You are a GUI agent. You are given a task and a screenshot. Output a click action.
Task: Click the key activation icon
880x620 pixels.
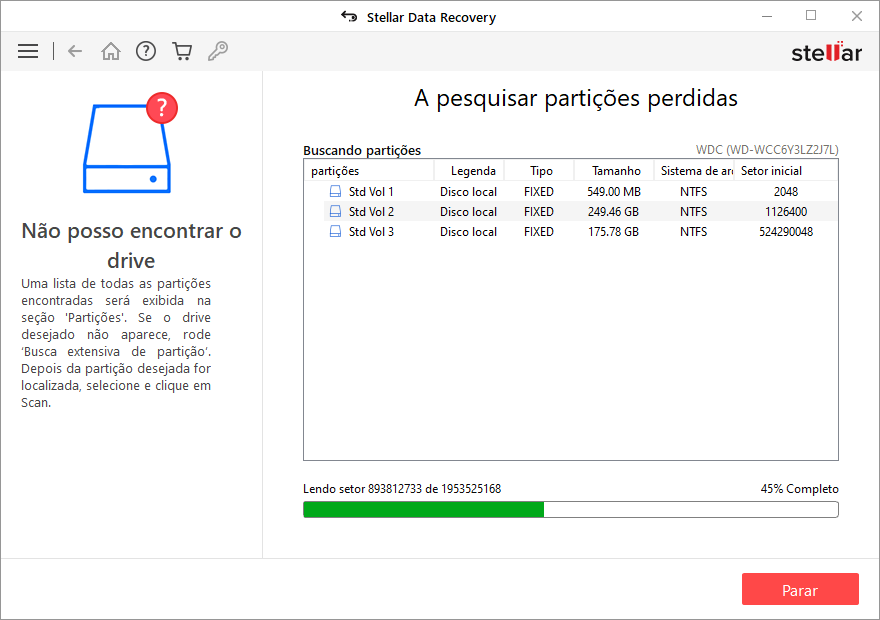point(218,52)
